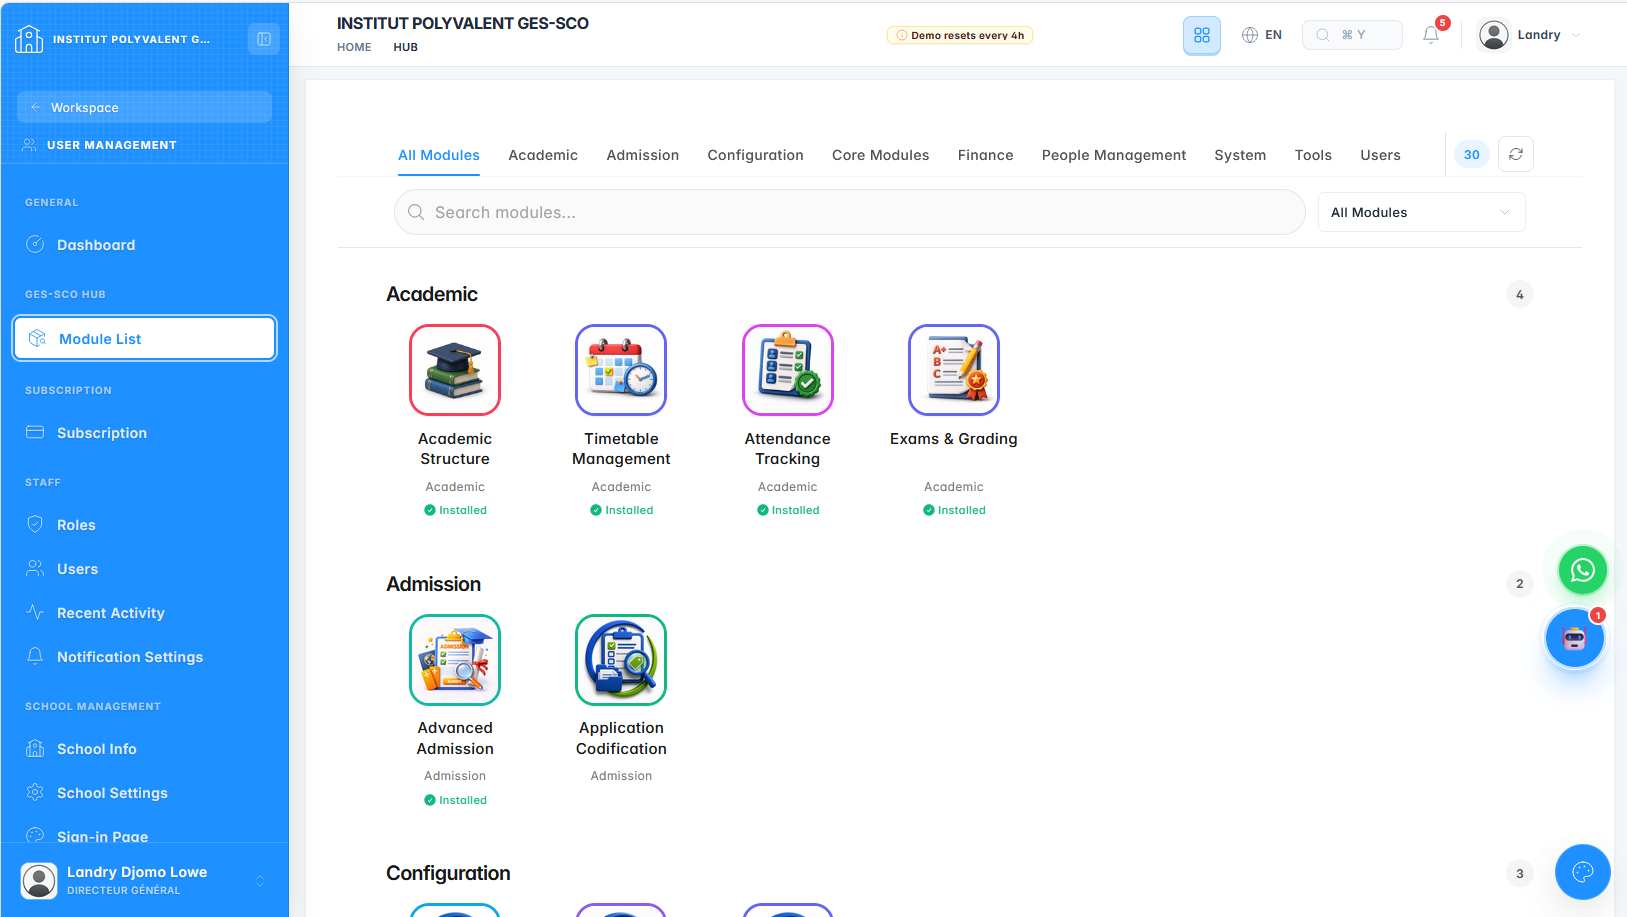Open School Settings from sidebar
The image size is (1627, 917).
(x=144, y=792)
